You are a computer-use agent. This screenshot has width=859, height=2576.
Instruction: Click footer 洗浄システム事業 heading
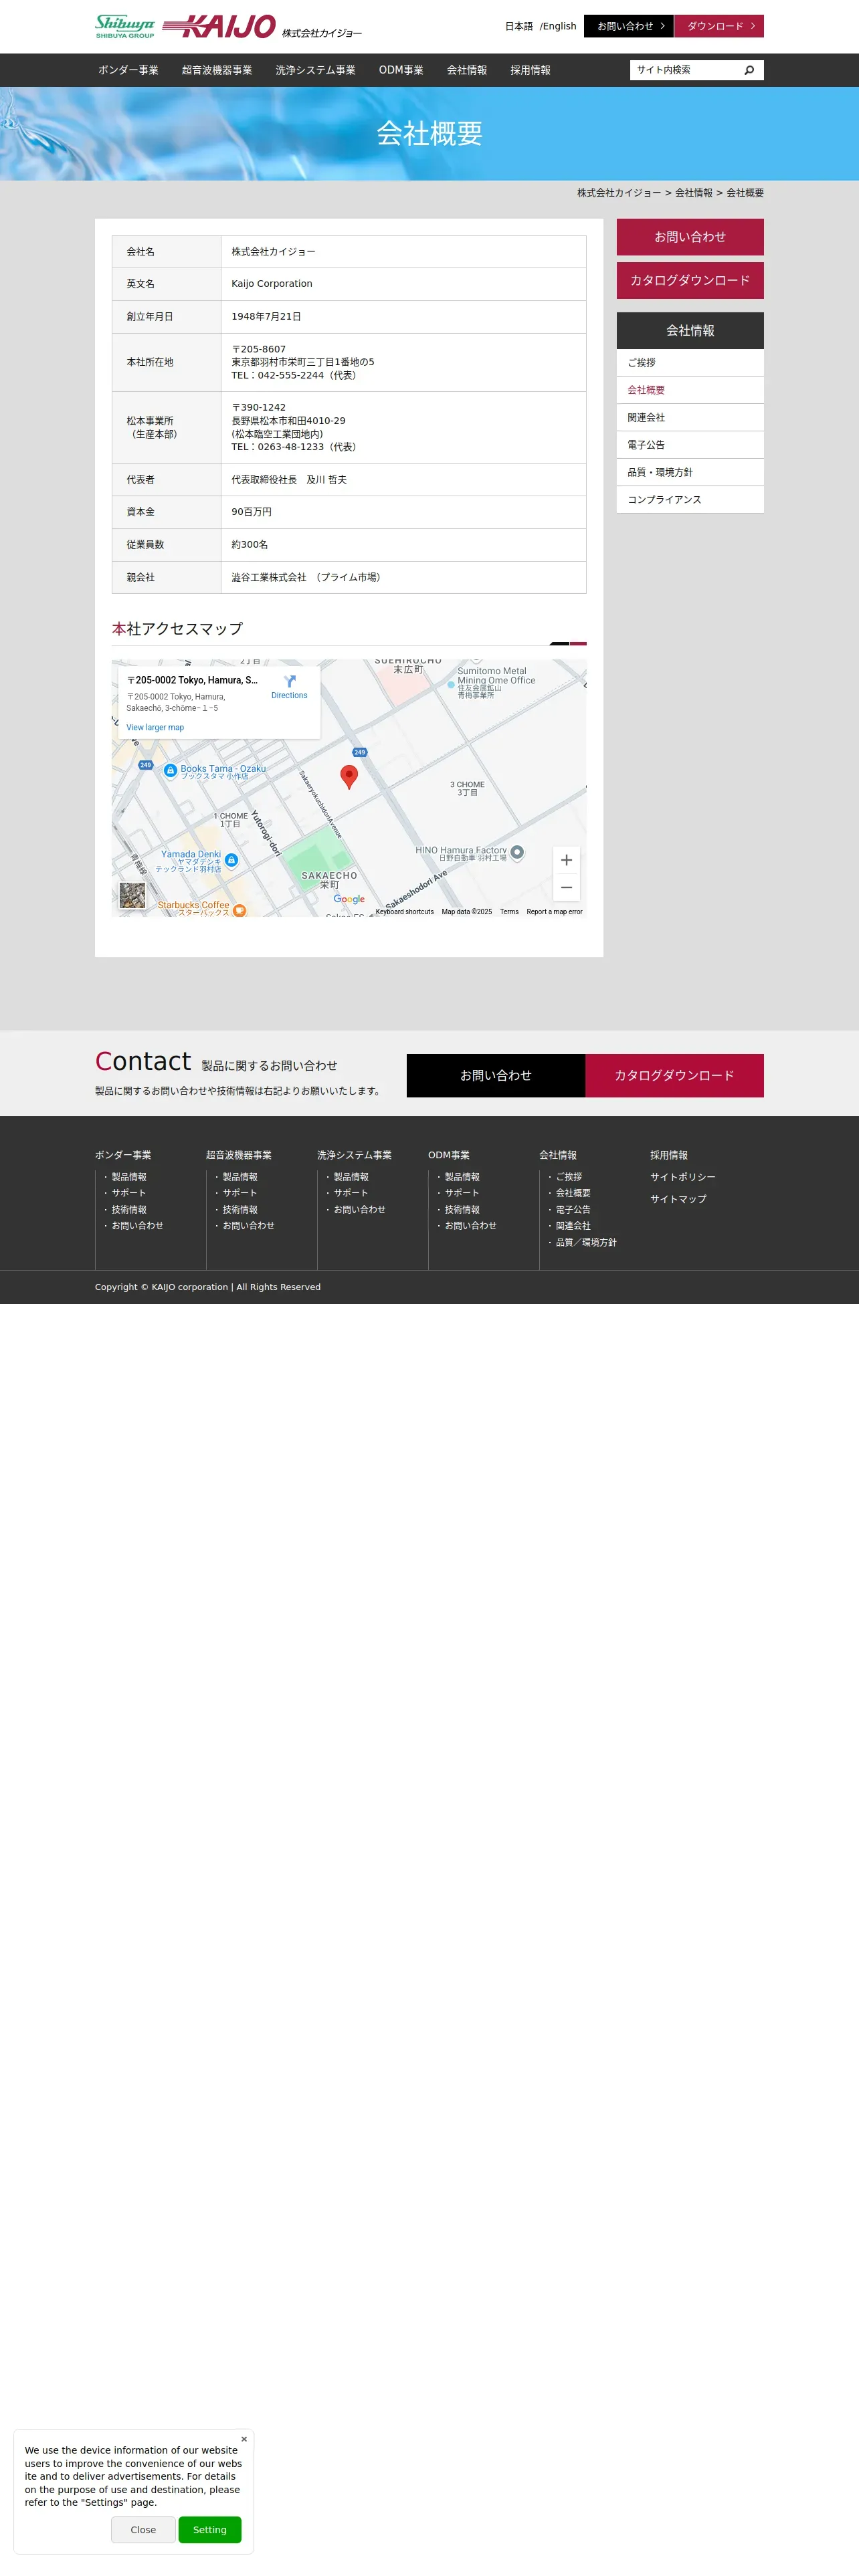[x=355, y=1155]
